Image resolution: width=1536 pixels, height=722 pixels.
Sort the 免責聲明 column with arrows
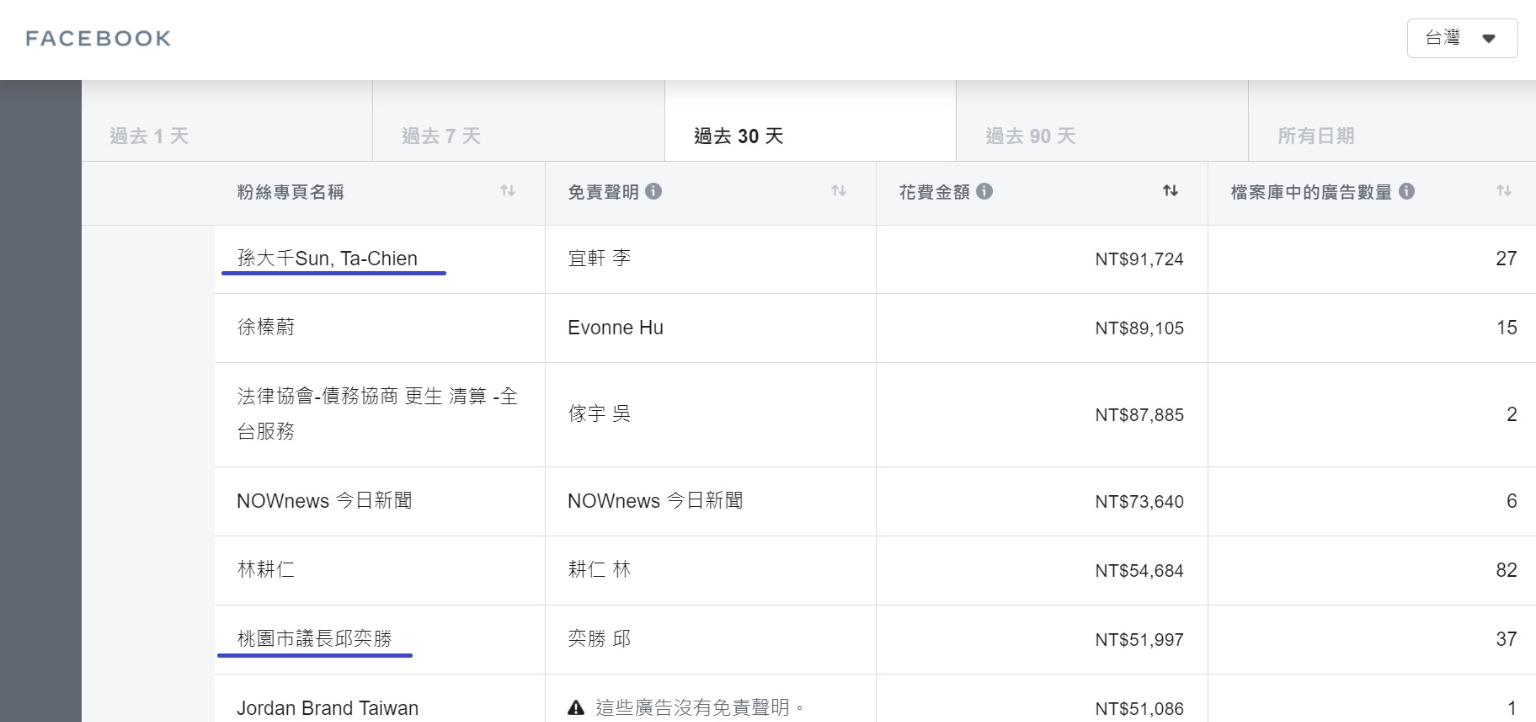coord(839,191)
